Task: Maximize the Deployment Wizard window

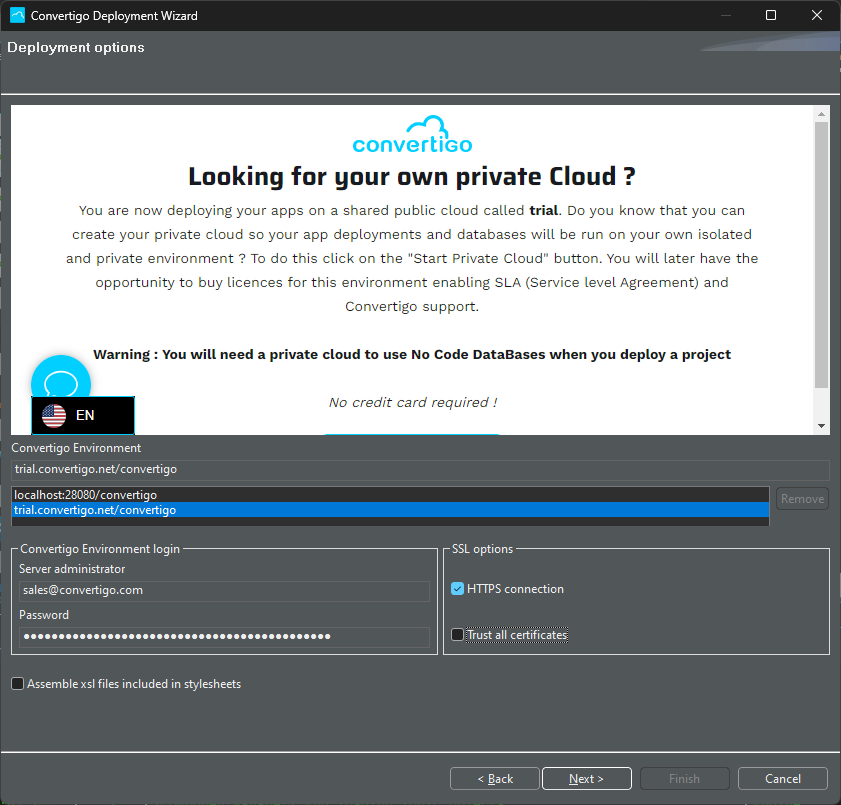Action: click(770, 16)
